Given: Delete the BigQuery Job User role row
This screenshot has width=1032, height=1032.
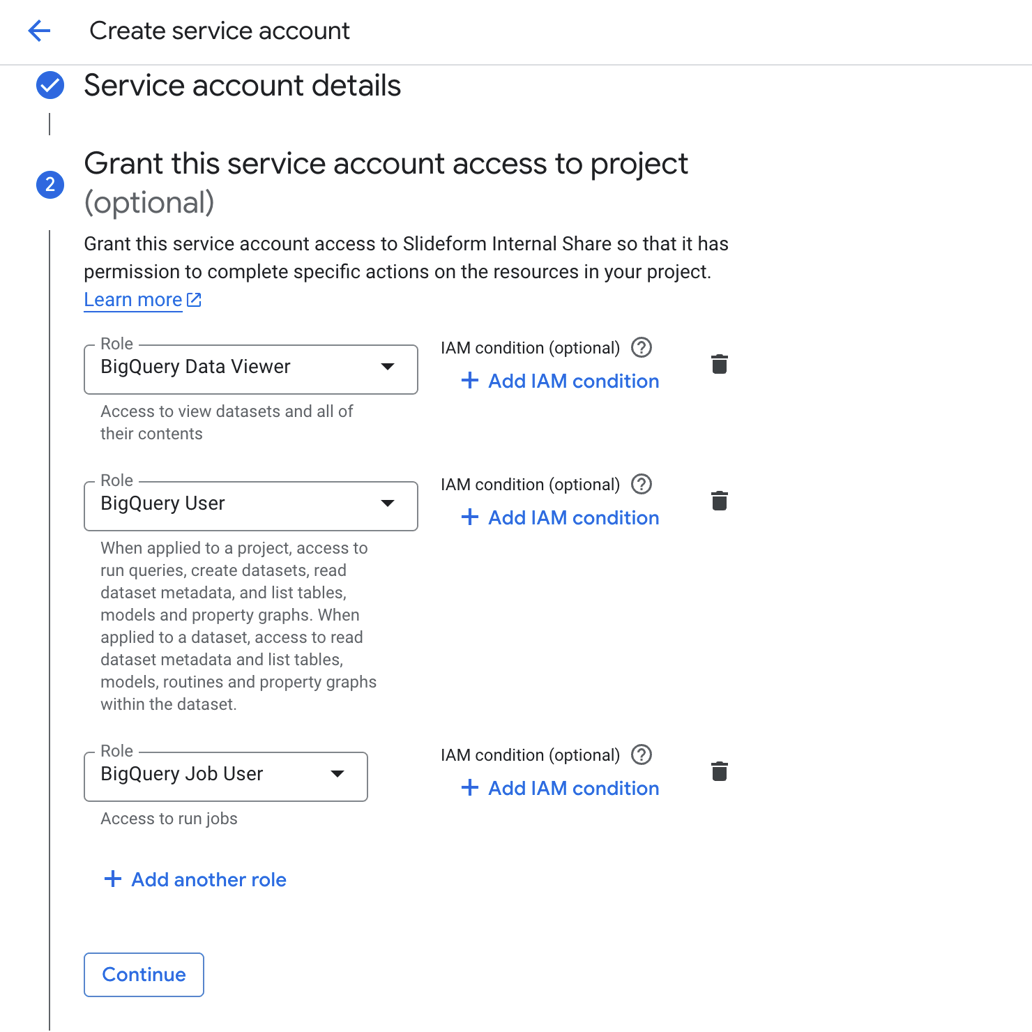Looking at the screenshot, I should [719, 771].
